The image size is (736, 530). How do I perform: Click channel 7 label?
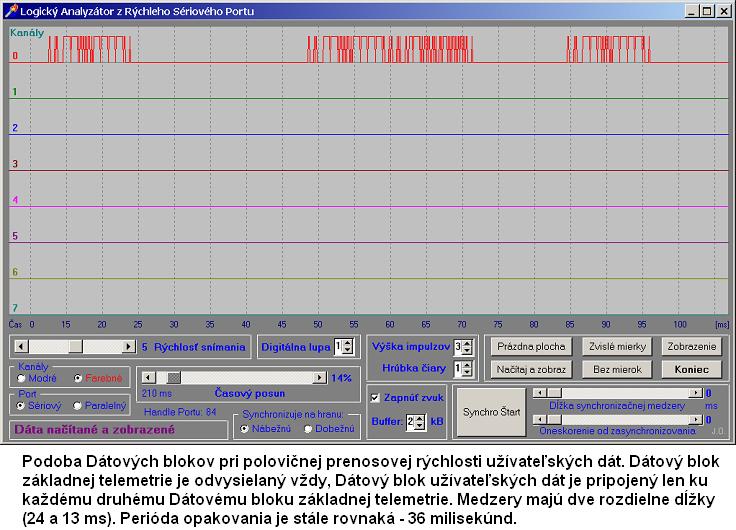(15, 308)
